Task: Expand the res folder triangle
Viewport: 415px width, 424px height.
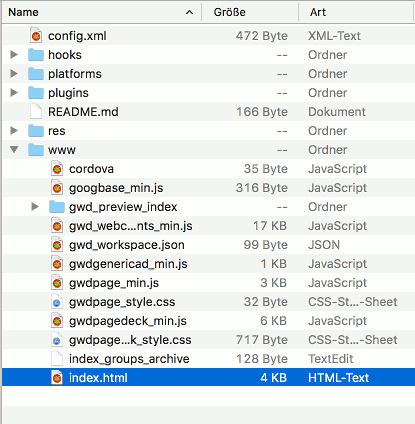Action: pyautogui.click(x=14, y=130)
